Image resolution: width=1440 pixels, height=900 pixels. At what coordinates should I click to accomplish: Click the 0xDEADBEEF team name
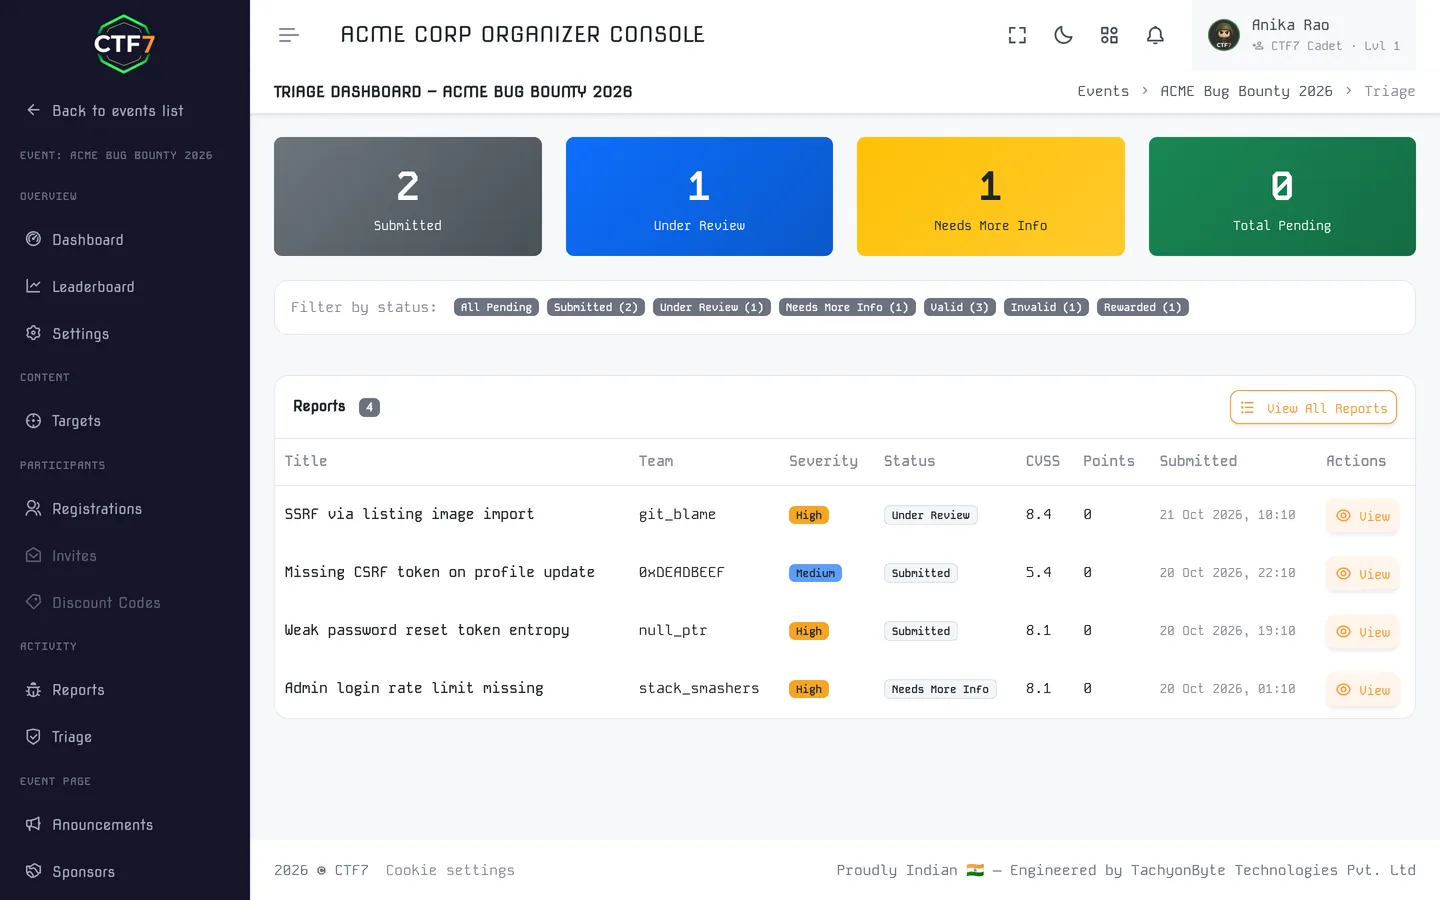click(x=681, y=572)
